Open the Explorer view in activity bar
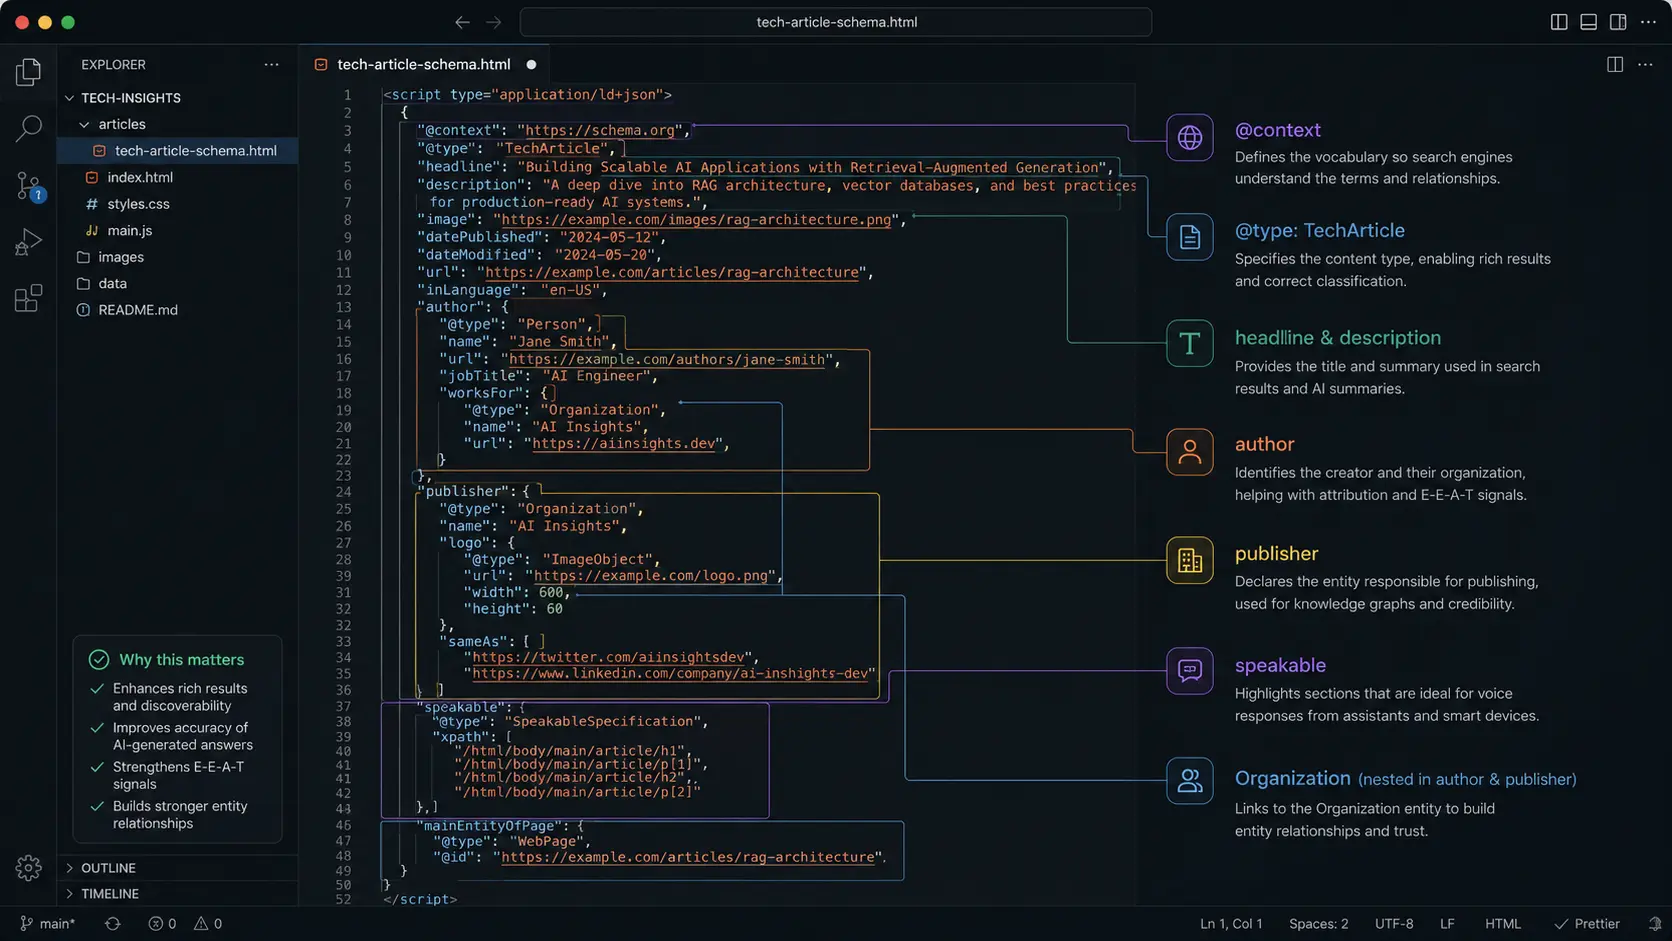Image resolution: width=1672 pixels, height=941 pixels. pos(28,72)
